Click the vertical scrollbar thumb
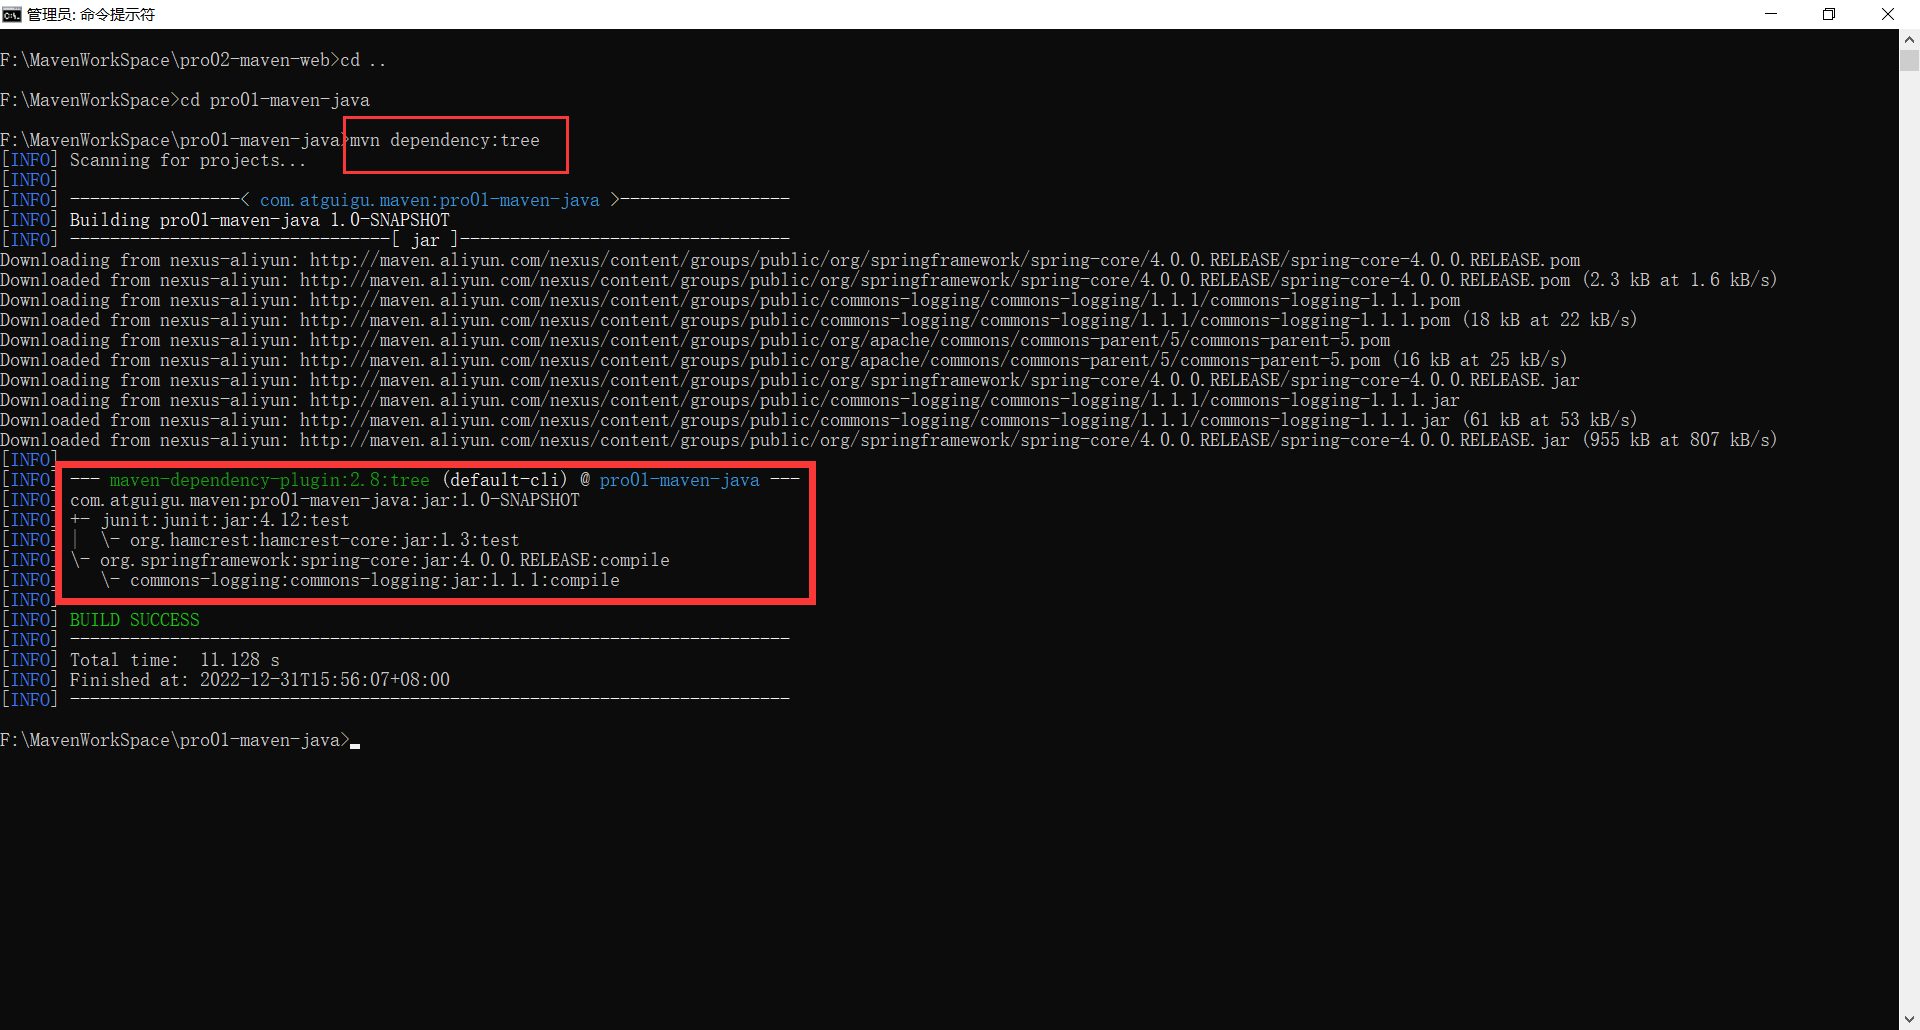The height and width of the screenshot is (1030, 1920). (x=1909, y=60)
